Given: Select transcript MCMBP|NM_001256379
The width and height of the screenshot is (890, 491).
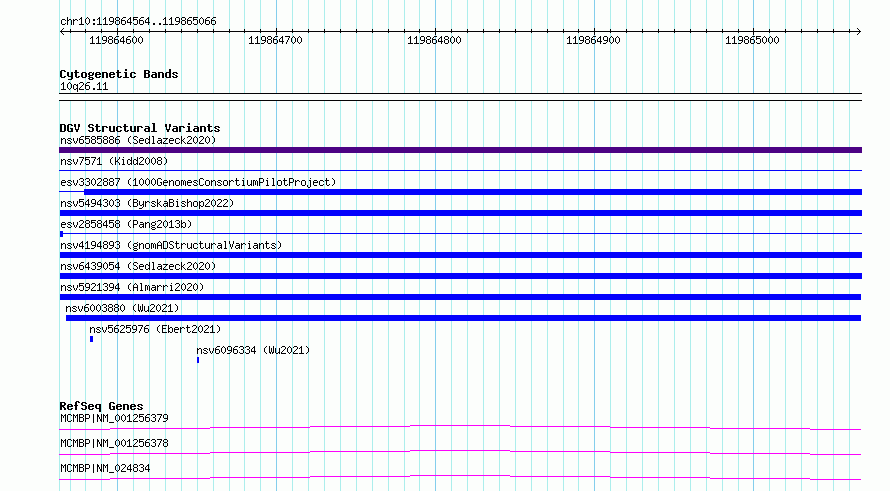Looking at the screenshot, I should [x=114, y=418].
